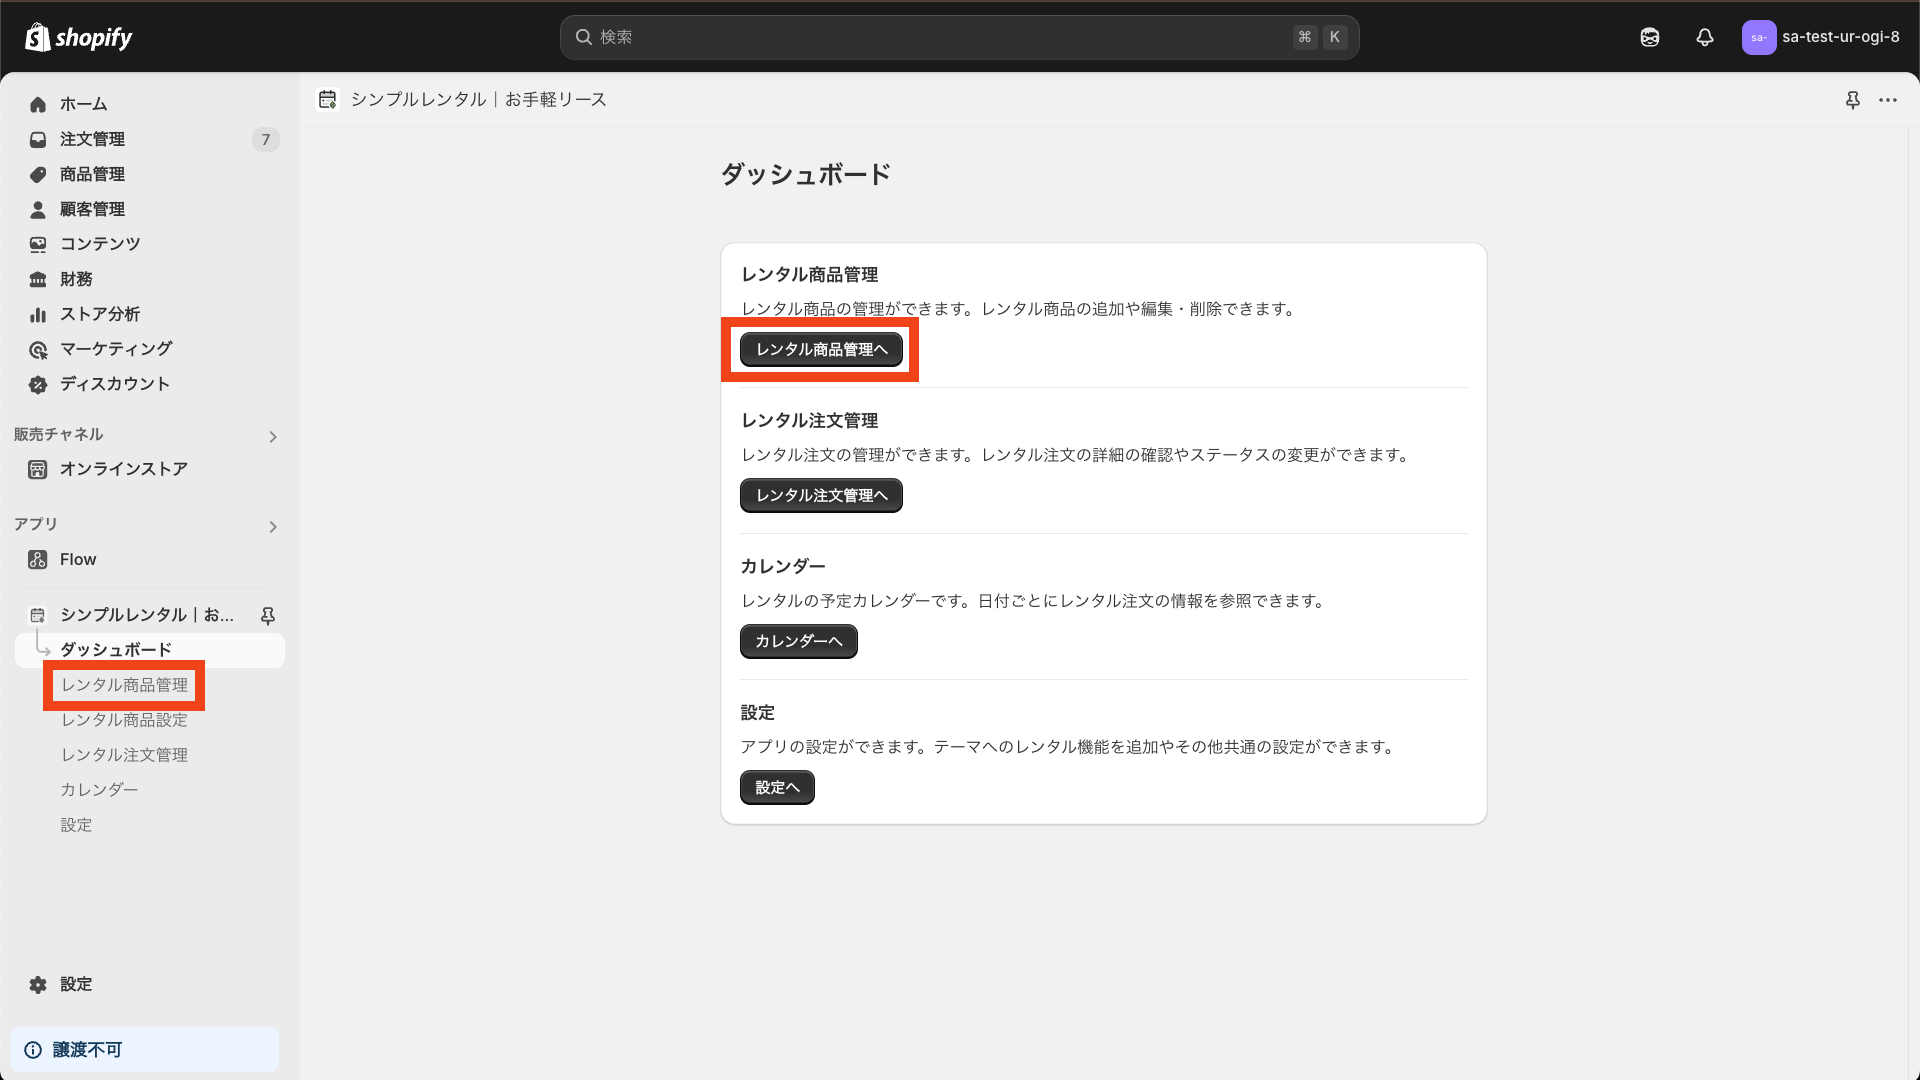Open the sa-test-ur-ogi-8 account menu
The image size is (1920, 1080).
1820,37
